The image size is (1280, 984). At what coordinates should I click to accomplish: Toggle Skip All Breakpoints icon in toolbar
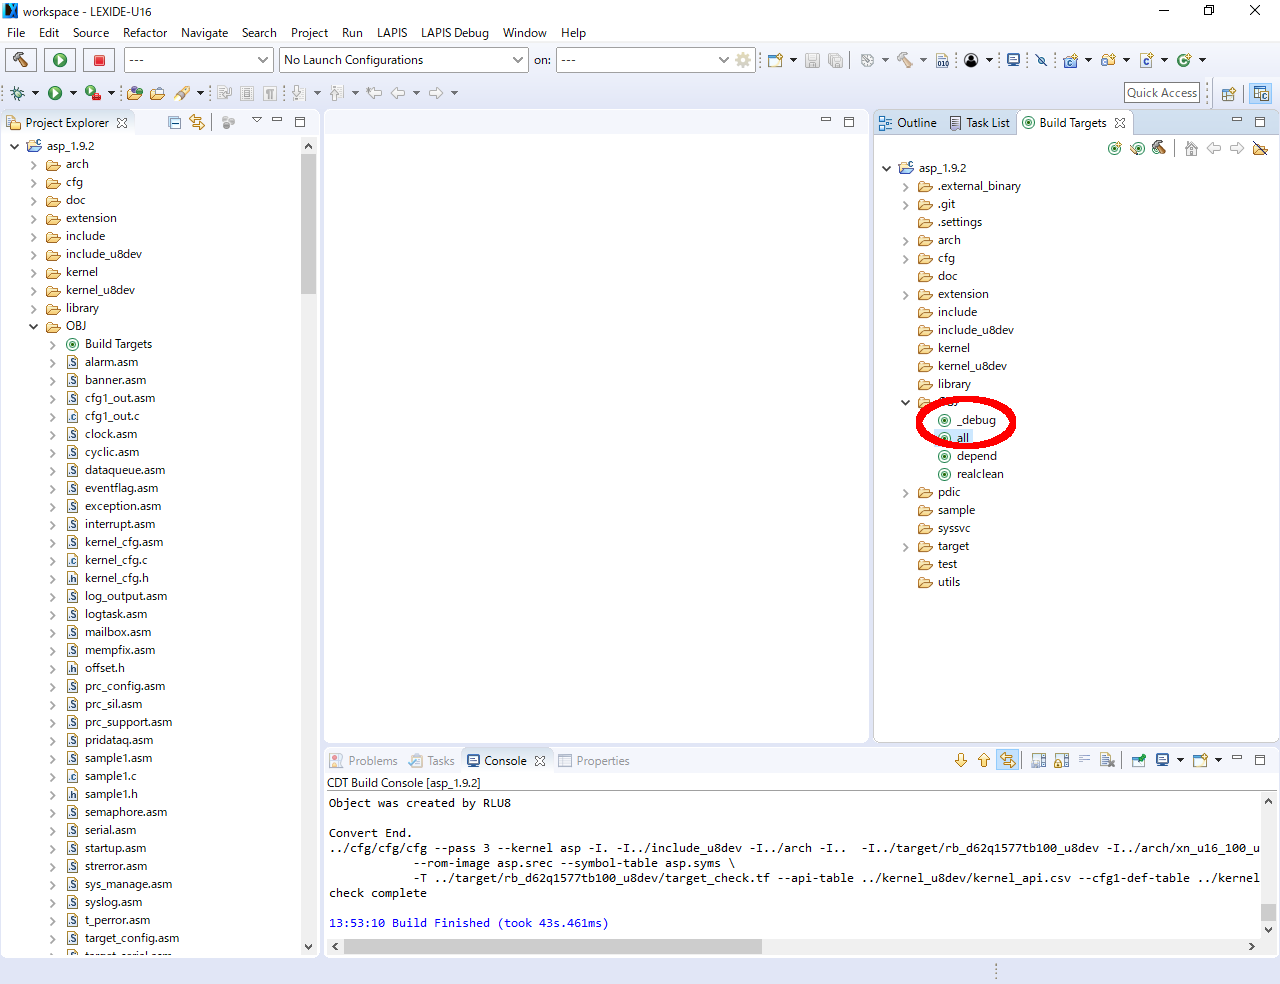pyautogui.click(x=1041, y=60)
